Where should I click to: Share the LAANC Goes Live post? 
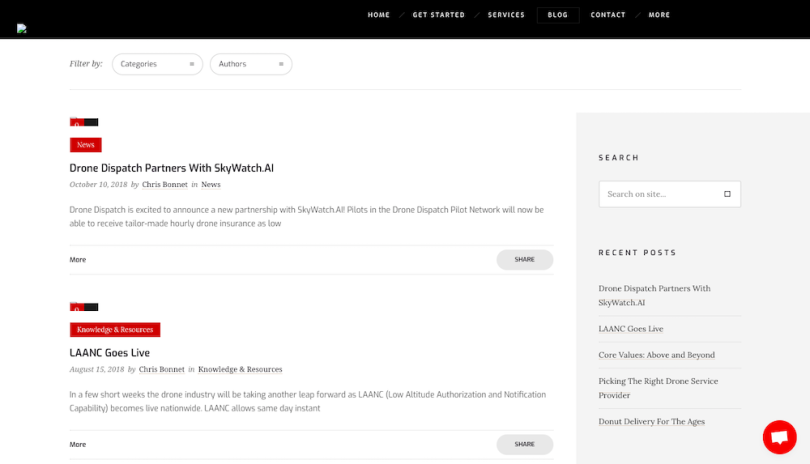(x=525, y=444)
